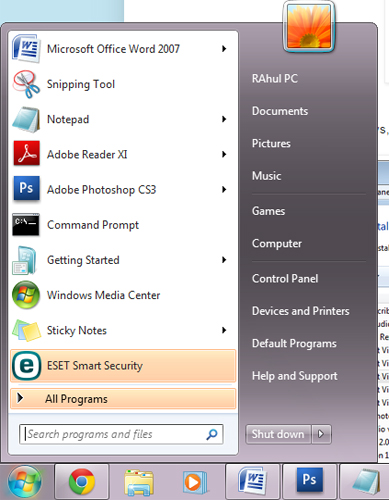Click Command Prompt text label
This screenshot has height=500, width=389.
point(93,225)
